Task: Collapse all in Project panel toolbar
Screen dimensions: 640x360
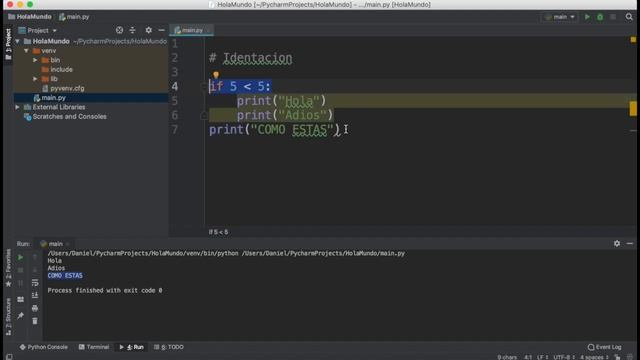Action: pos(132,30)
